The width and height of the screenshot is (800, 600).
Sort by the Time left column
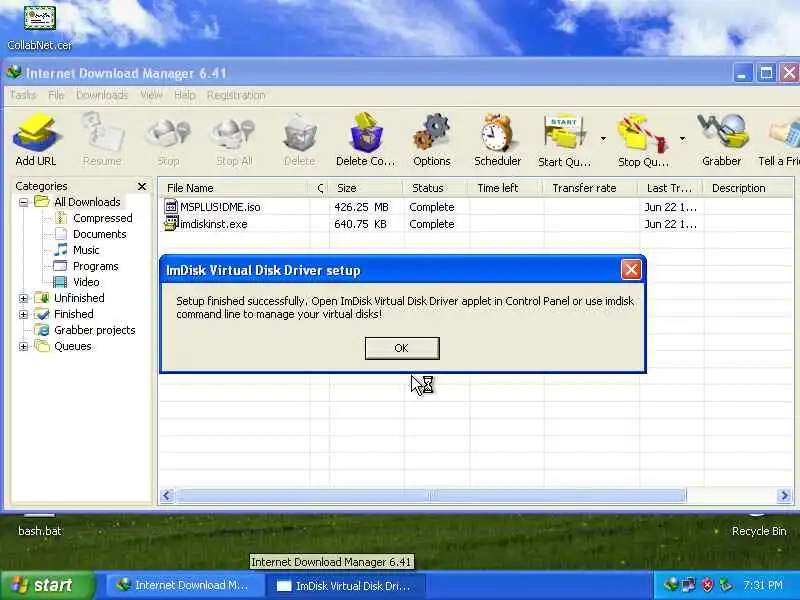(506, 188)
